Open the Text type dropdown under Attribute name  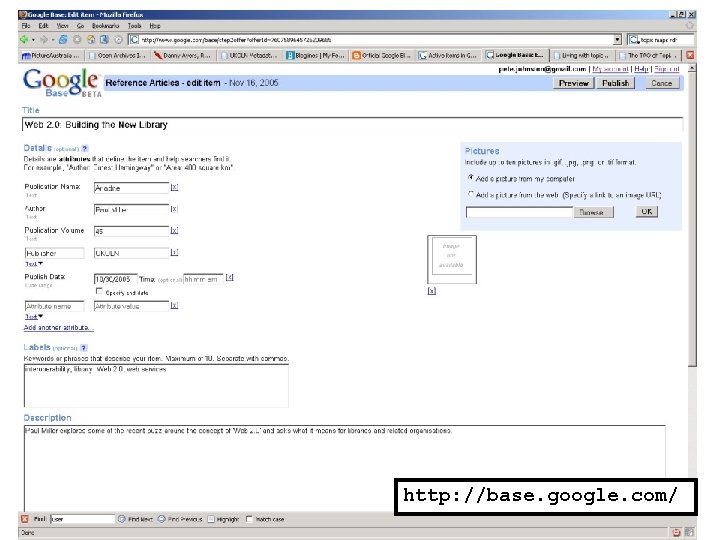click(34, 317)
